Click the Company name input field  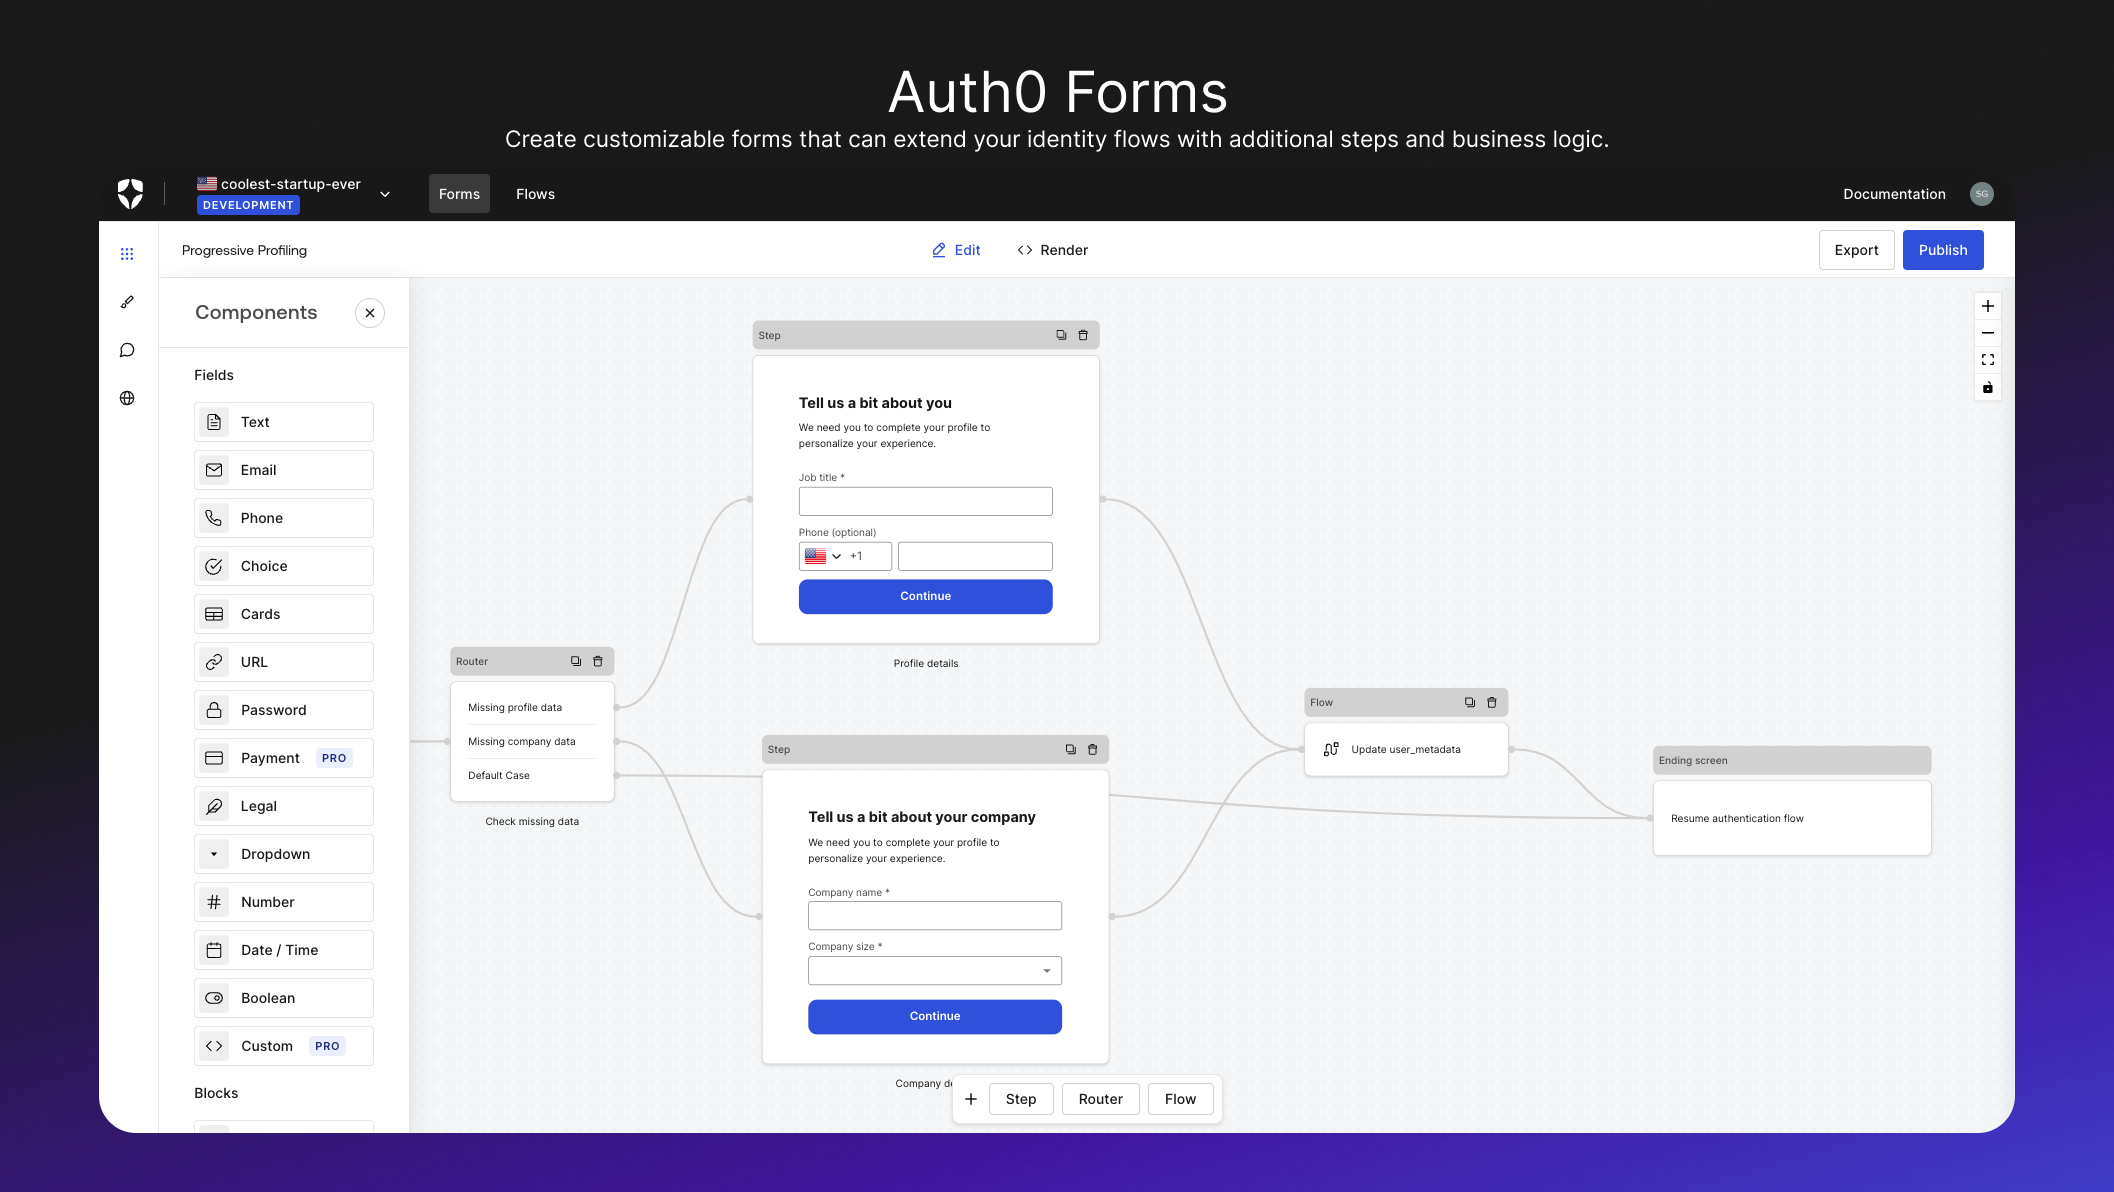(935, 916)
